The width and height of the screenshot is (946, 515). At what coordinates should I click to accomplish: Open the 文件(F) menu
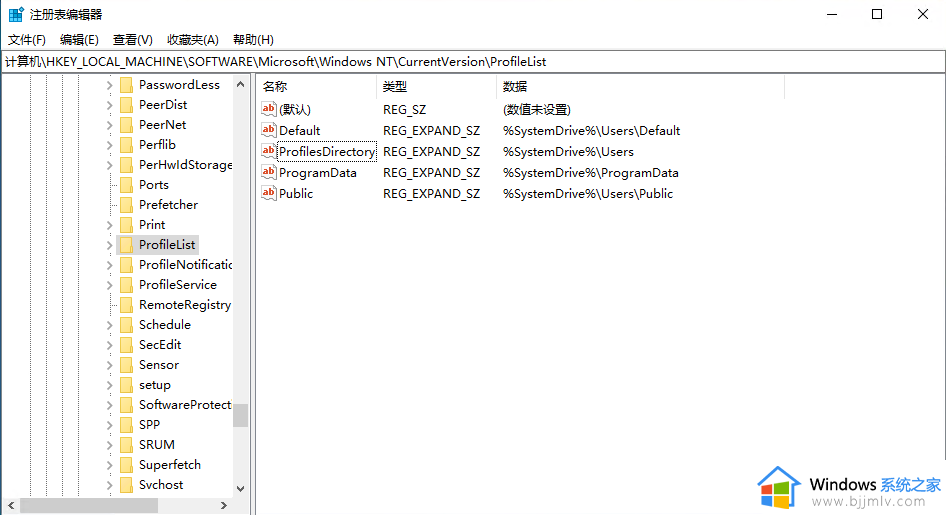click(27, 40)
